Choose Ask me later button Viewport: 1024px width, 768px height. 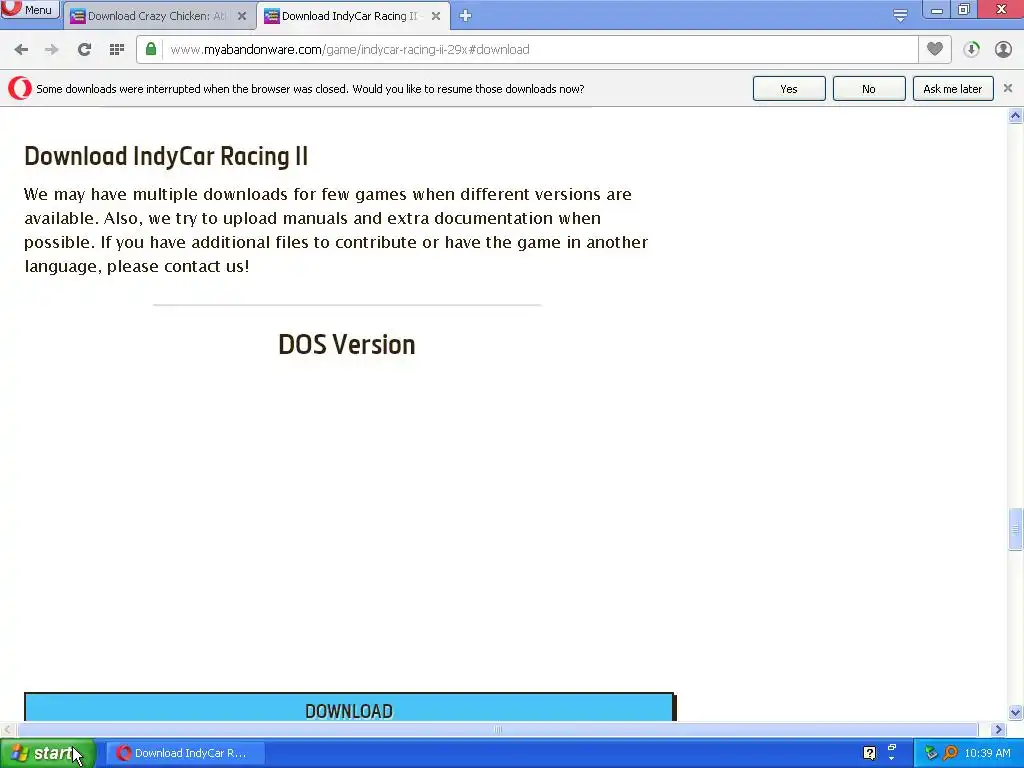click(953, 89)
